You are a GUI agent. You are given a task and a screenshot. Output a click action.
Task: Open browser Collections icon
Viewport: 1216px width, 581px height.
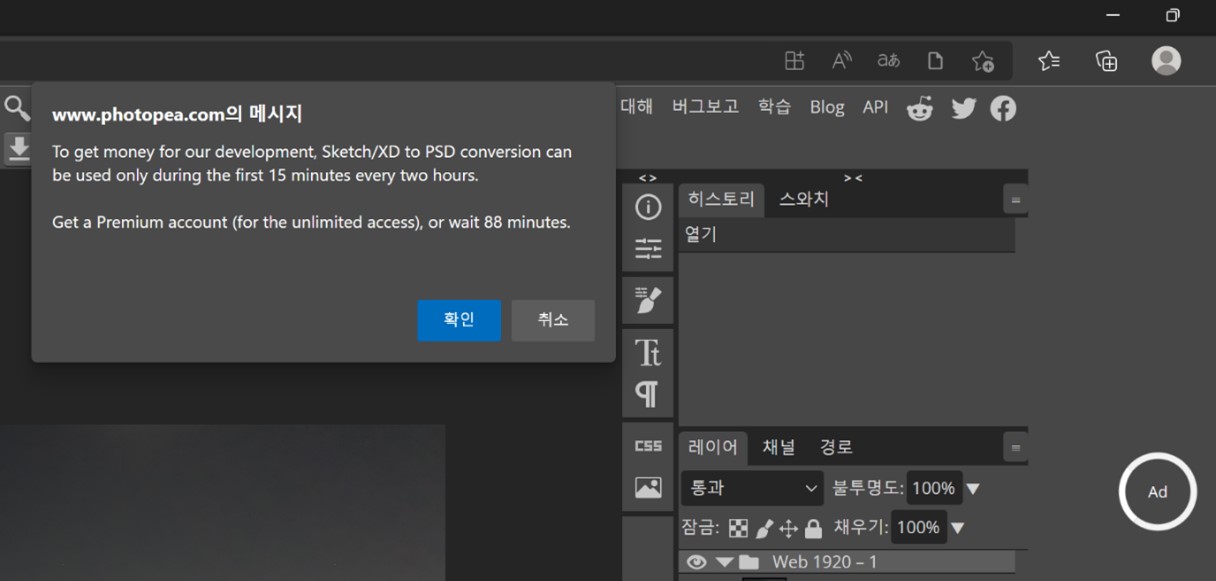click(x=1107, y=61)
